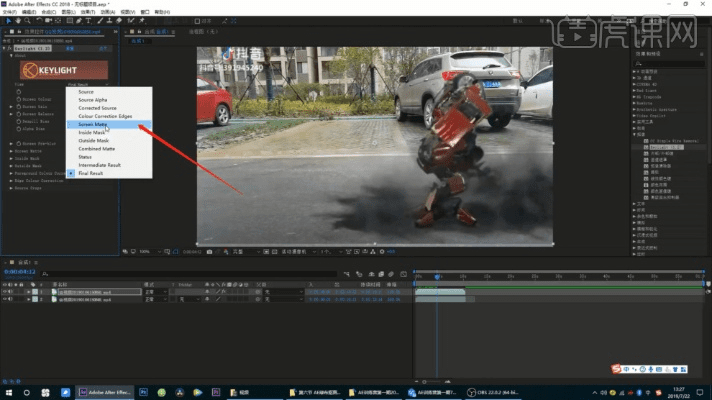Open Photoshop from the taskbar
Image resolution: width=712 pixels, height=400 pixels.
click(144, 393)
